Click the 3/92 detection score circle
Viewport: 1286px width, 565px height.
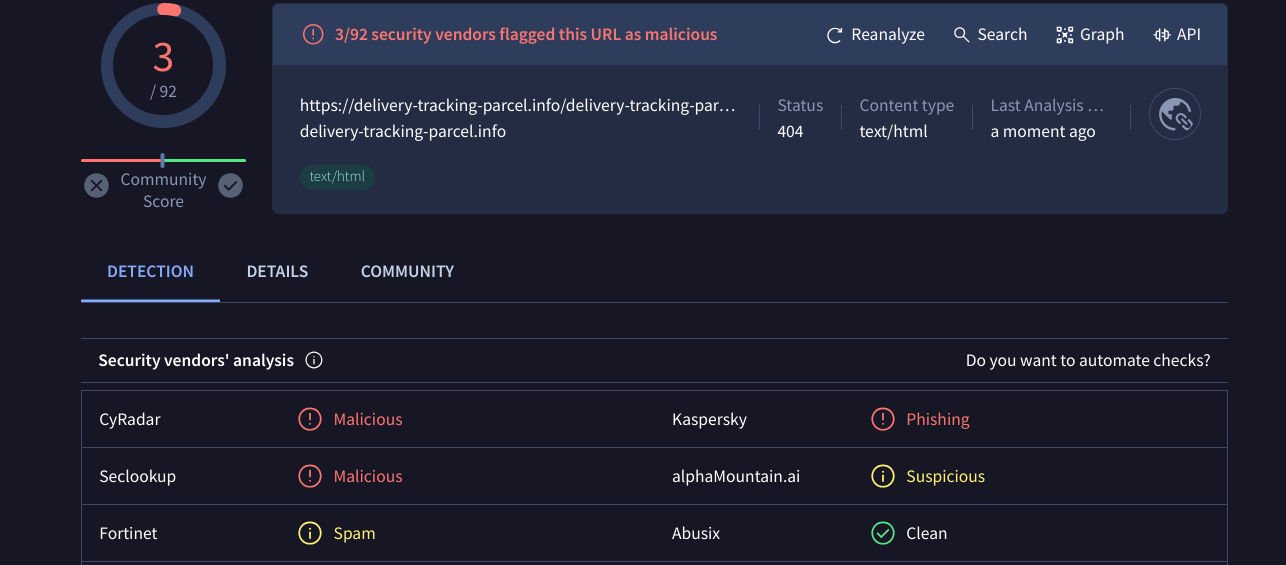163,66
